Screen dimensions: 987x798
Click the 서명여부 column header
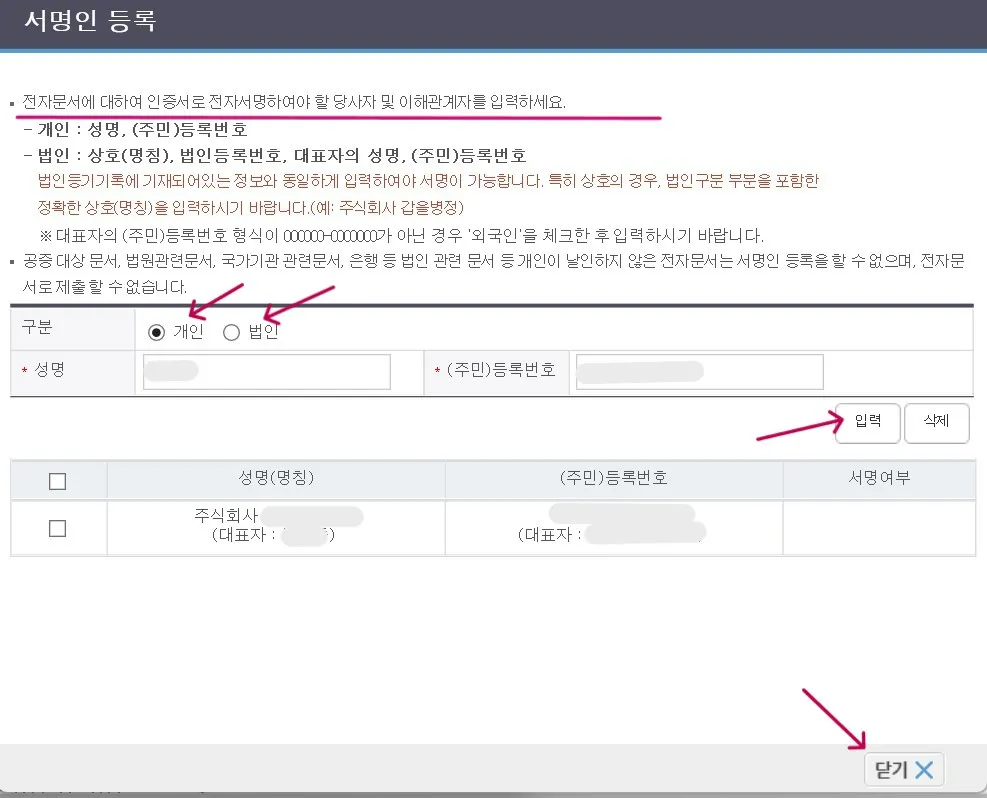click(877, 480)
